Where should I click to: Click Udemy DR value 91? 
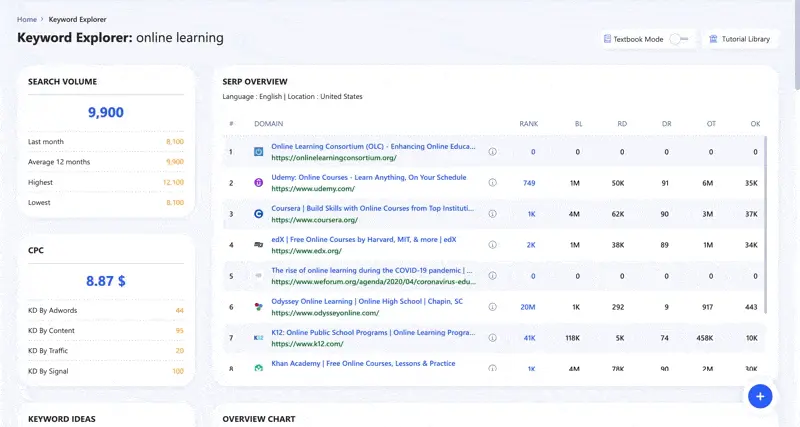(665, 183)
